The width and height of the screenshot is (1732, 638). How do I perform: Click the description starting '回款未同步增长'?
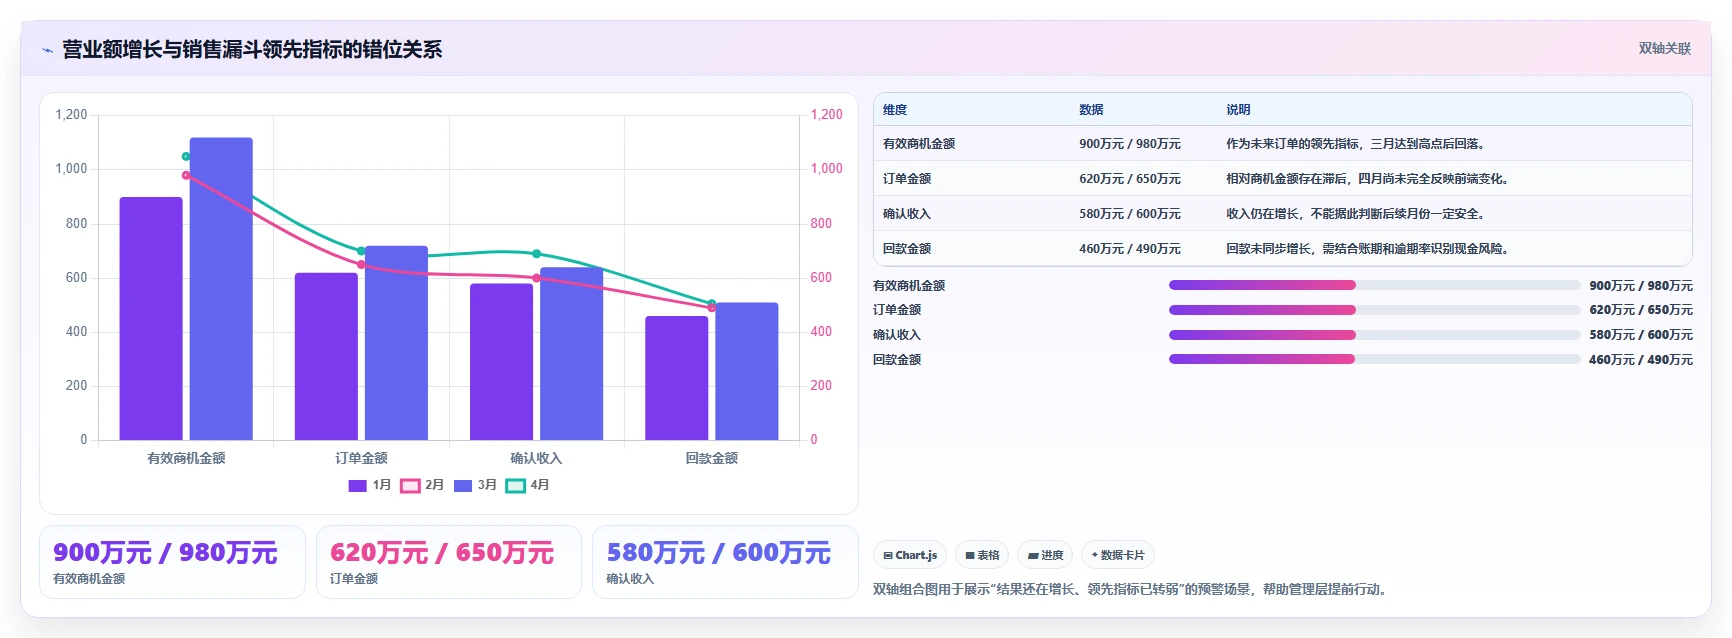[x=1369, y=249]
